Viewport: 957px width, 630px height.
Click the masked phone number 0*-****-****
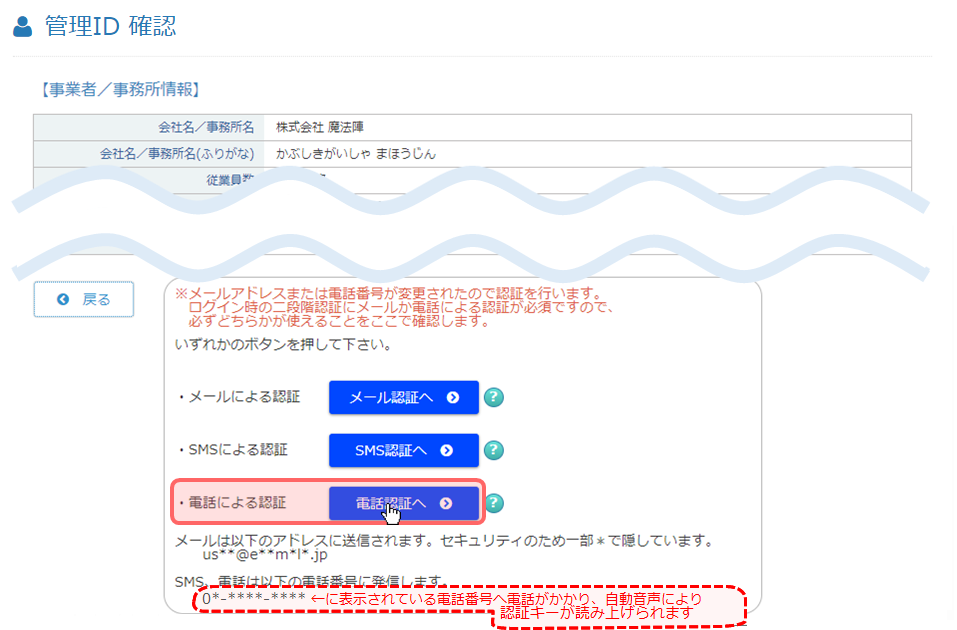click(254, 599)
